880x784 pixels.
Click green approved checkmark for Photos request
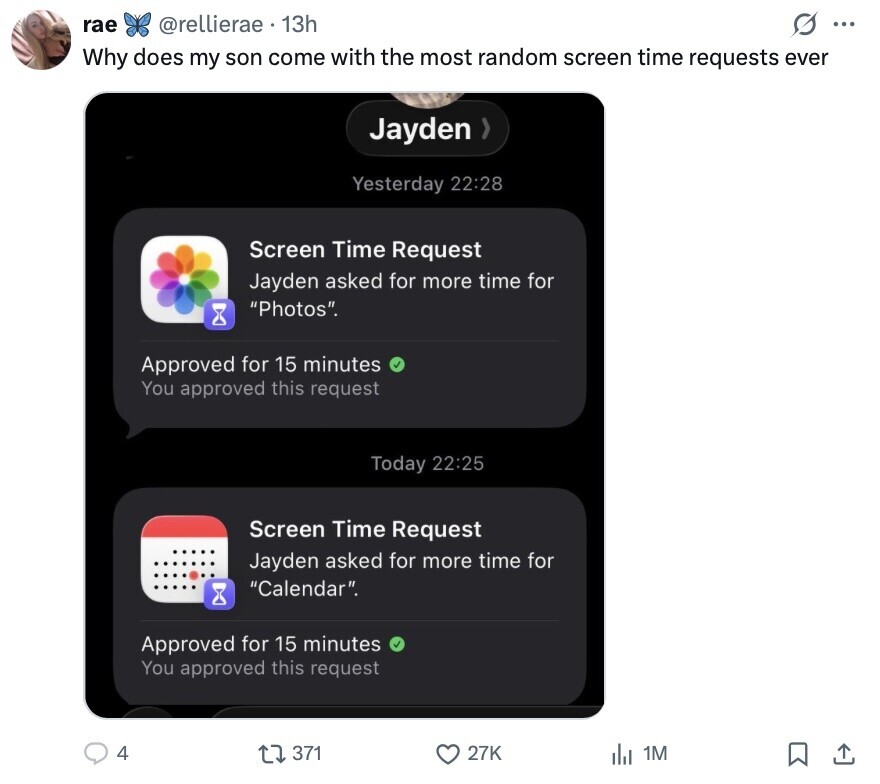click(397, 365)
